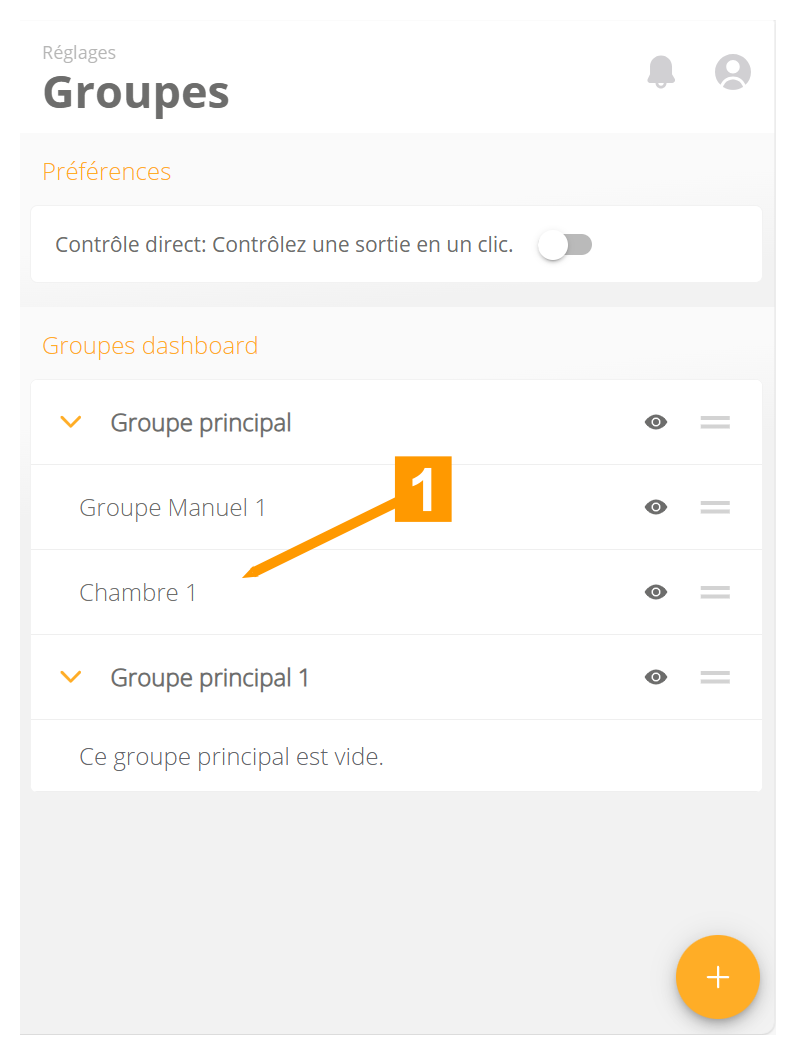Viewport: 796px width, 1055px height.
Task: Enable the Contrôle direct switch
Action: pyautogui.click(x=565, y=244)
